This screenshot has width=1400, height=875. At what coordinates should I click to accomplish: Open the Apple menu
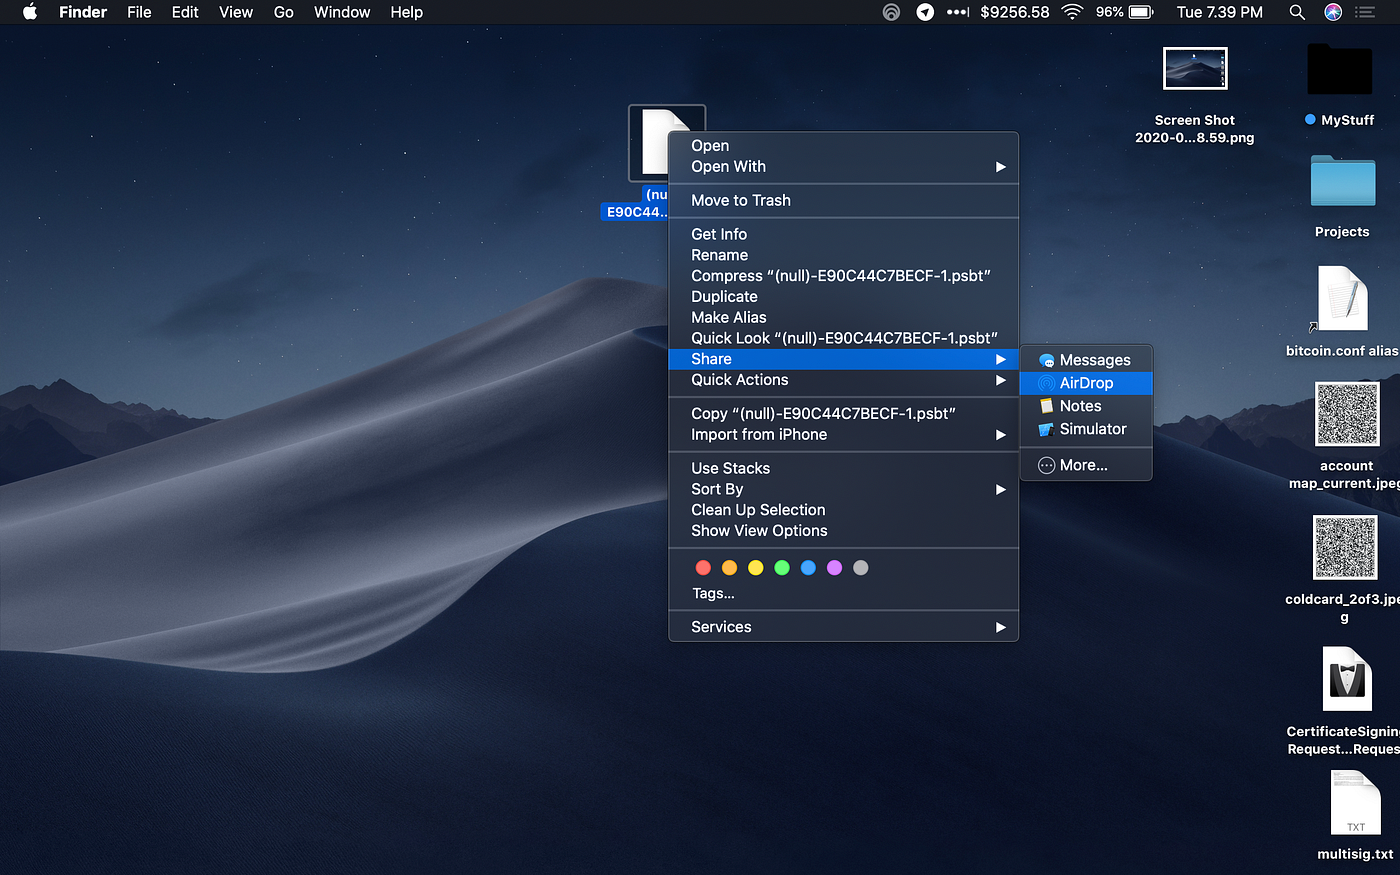click(30, 12)
